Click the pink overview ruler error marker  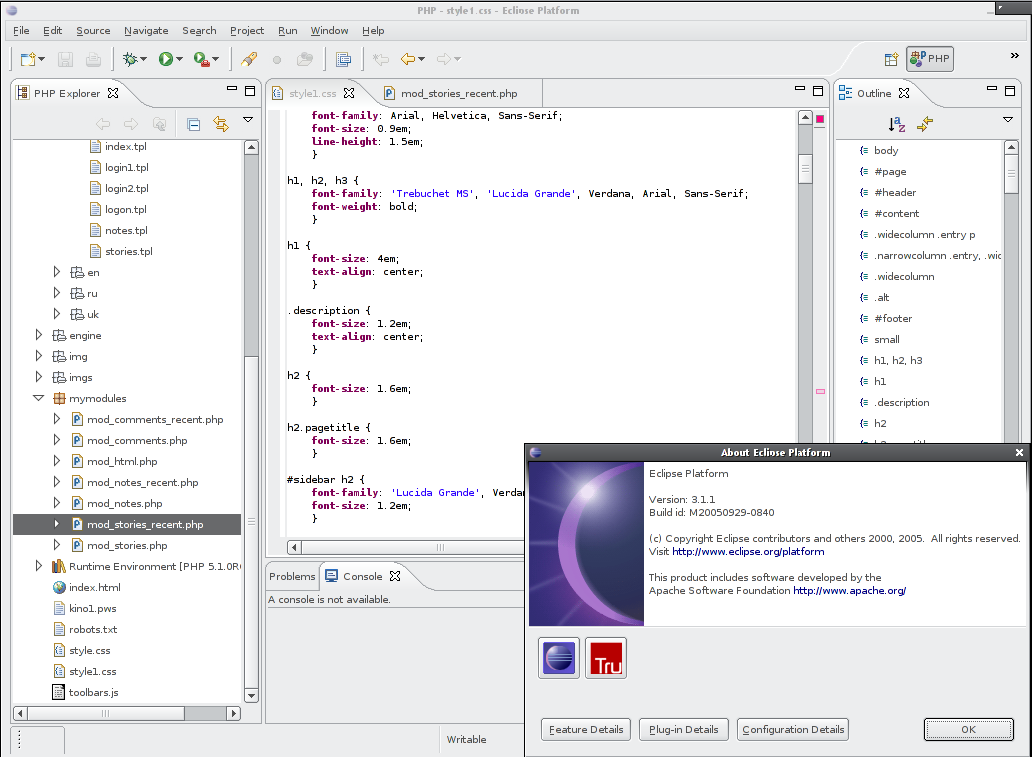coord(820,391)
